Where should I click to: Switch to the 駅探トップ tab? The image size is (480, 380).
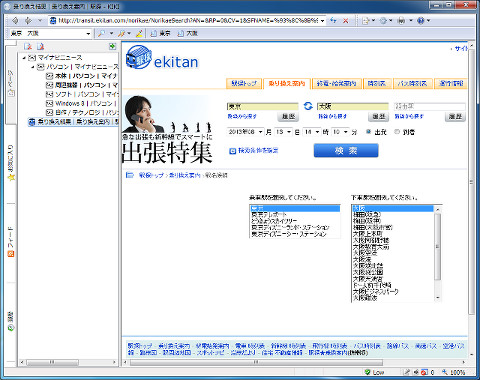coord(244,83)
